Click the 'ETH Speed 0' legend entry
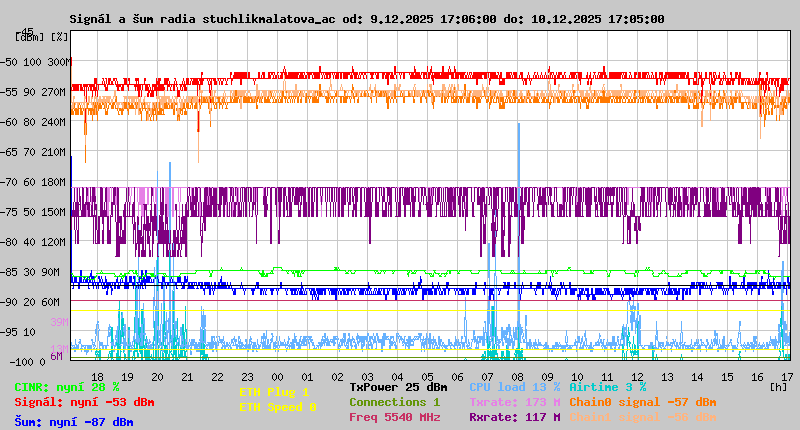Image resolution: width=800 pixels, height=430 pixels. click(278, 407)
